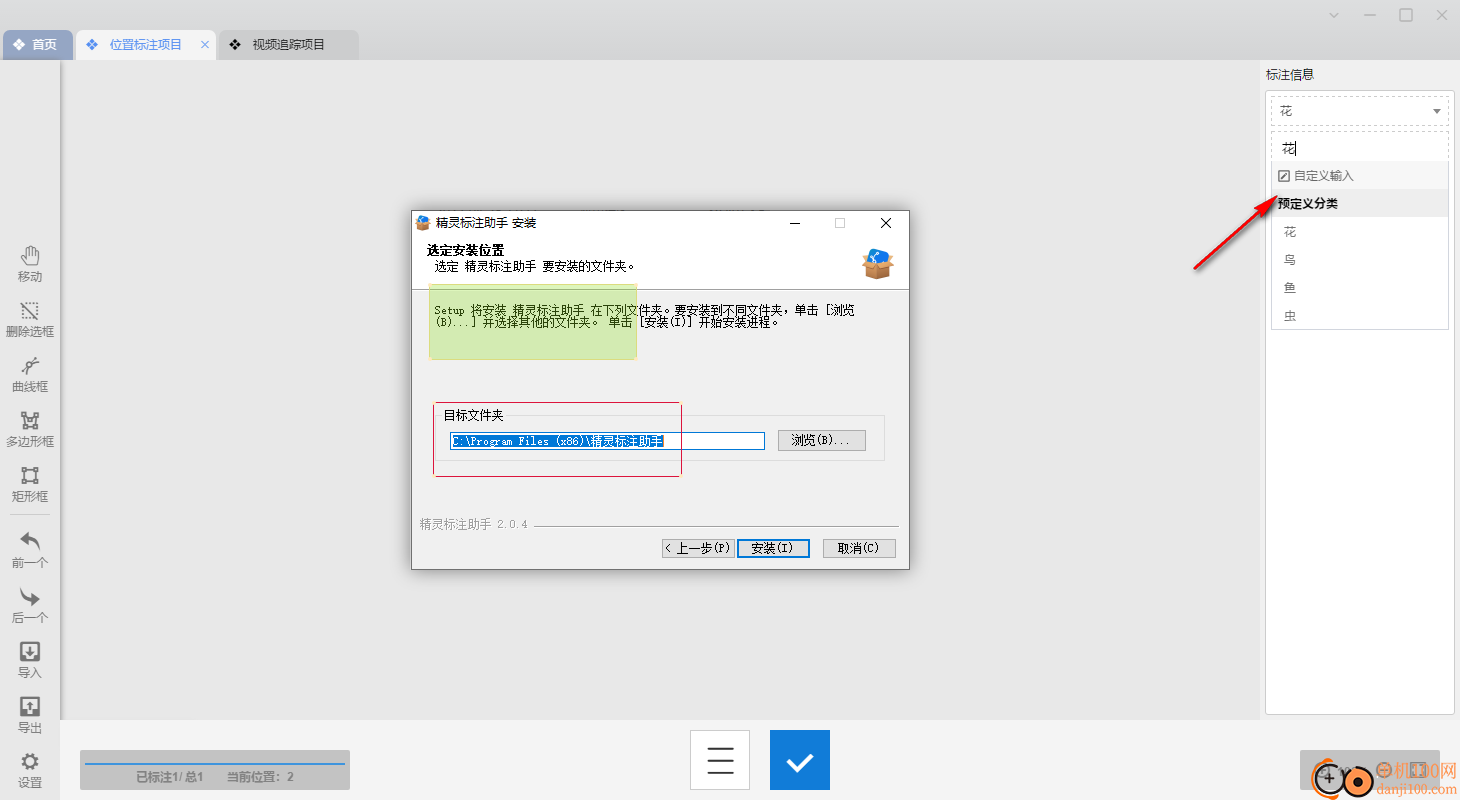The image size is (1460, 800).
Task: Click the 标注信息 panel title
Action: pyautogui.click(x=1290, y=75)
